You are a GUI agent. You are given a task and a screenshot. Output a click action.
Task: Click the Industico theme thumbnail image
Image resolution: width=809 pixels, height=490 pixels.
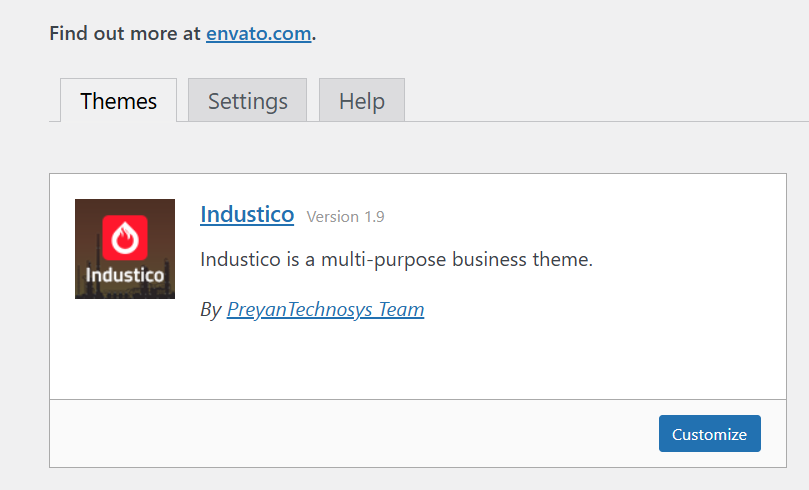click(x=125, y=249)
